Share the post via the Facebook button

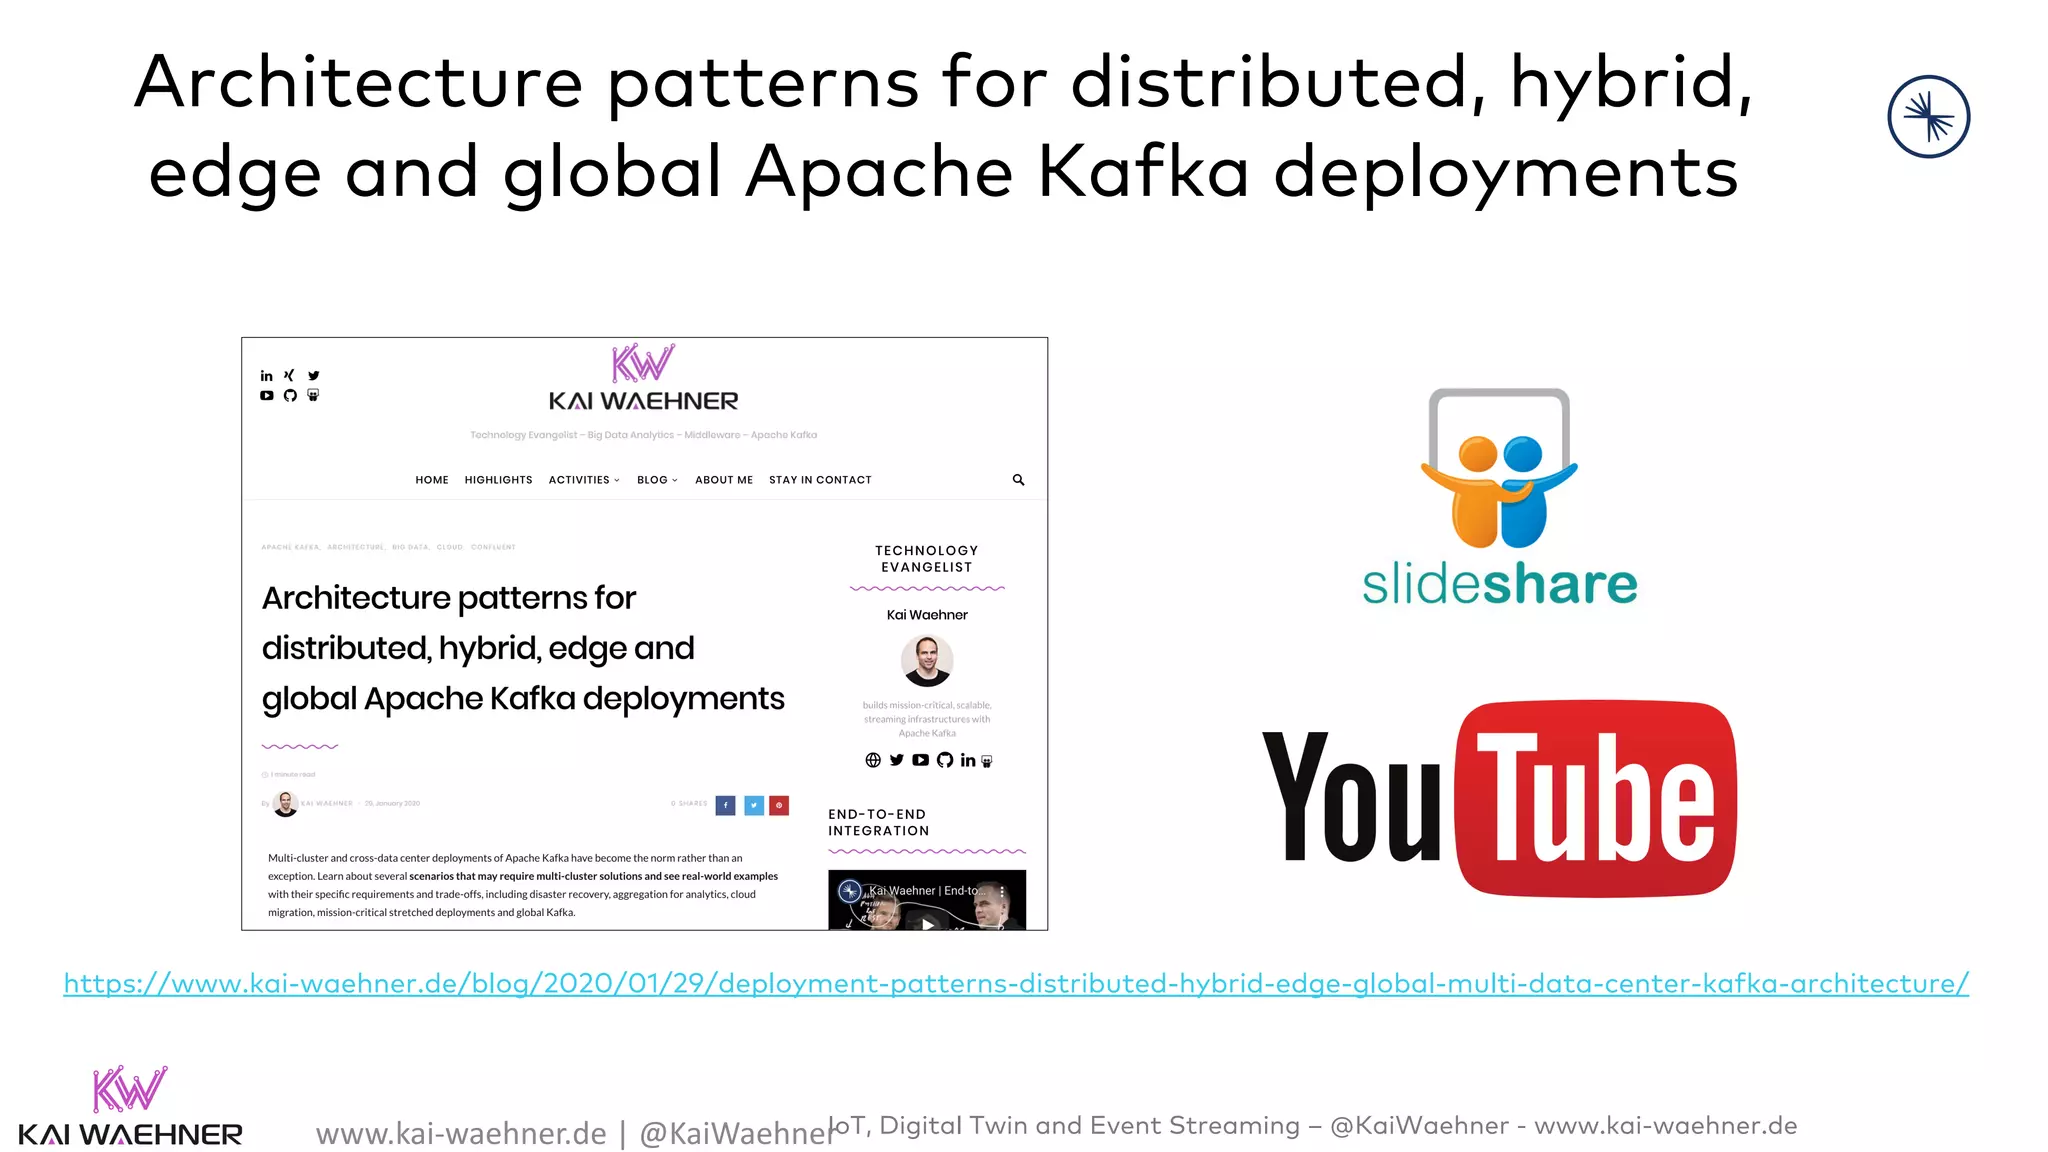pyautogui.click(x=726, y=805)
